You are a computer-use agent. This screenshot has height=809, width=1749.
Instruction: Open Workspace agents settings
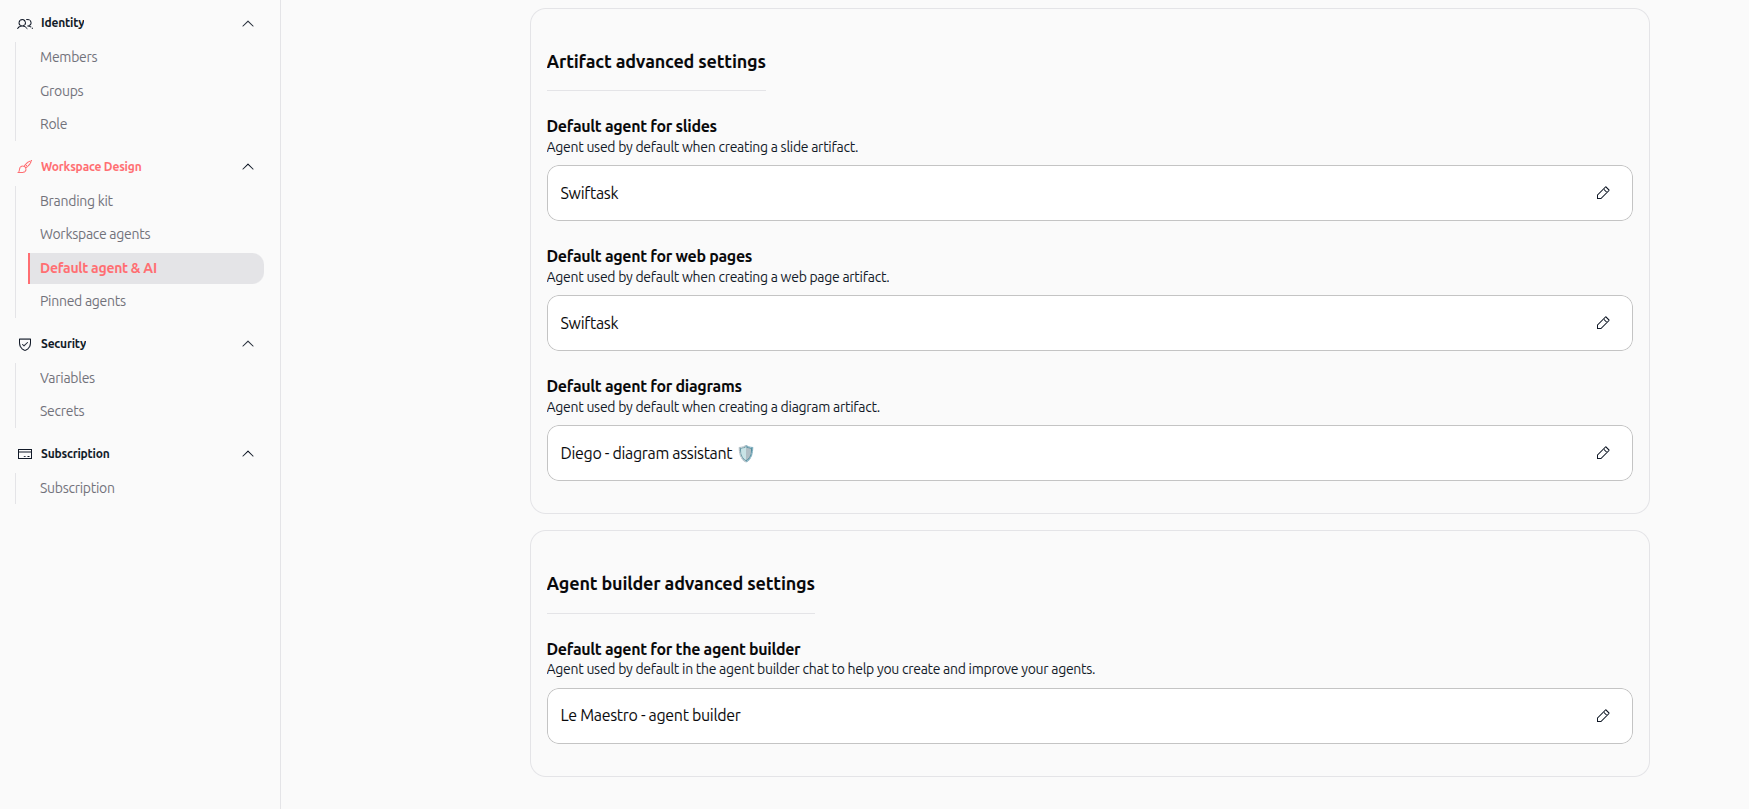(95, 234)
